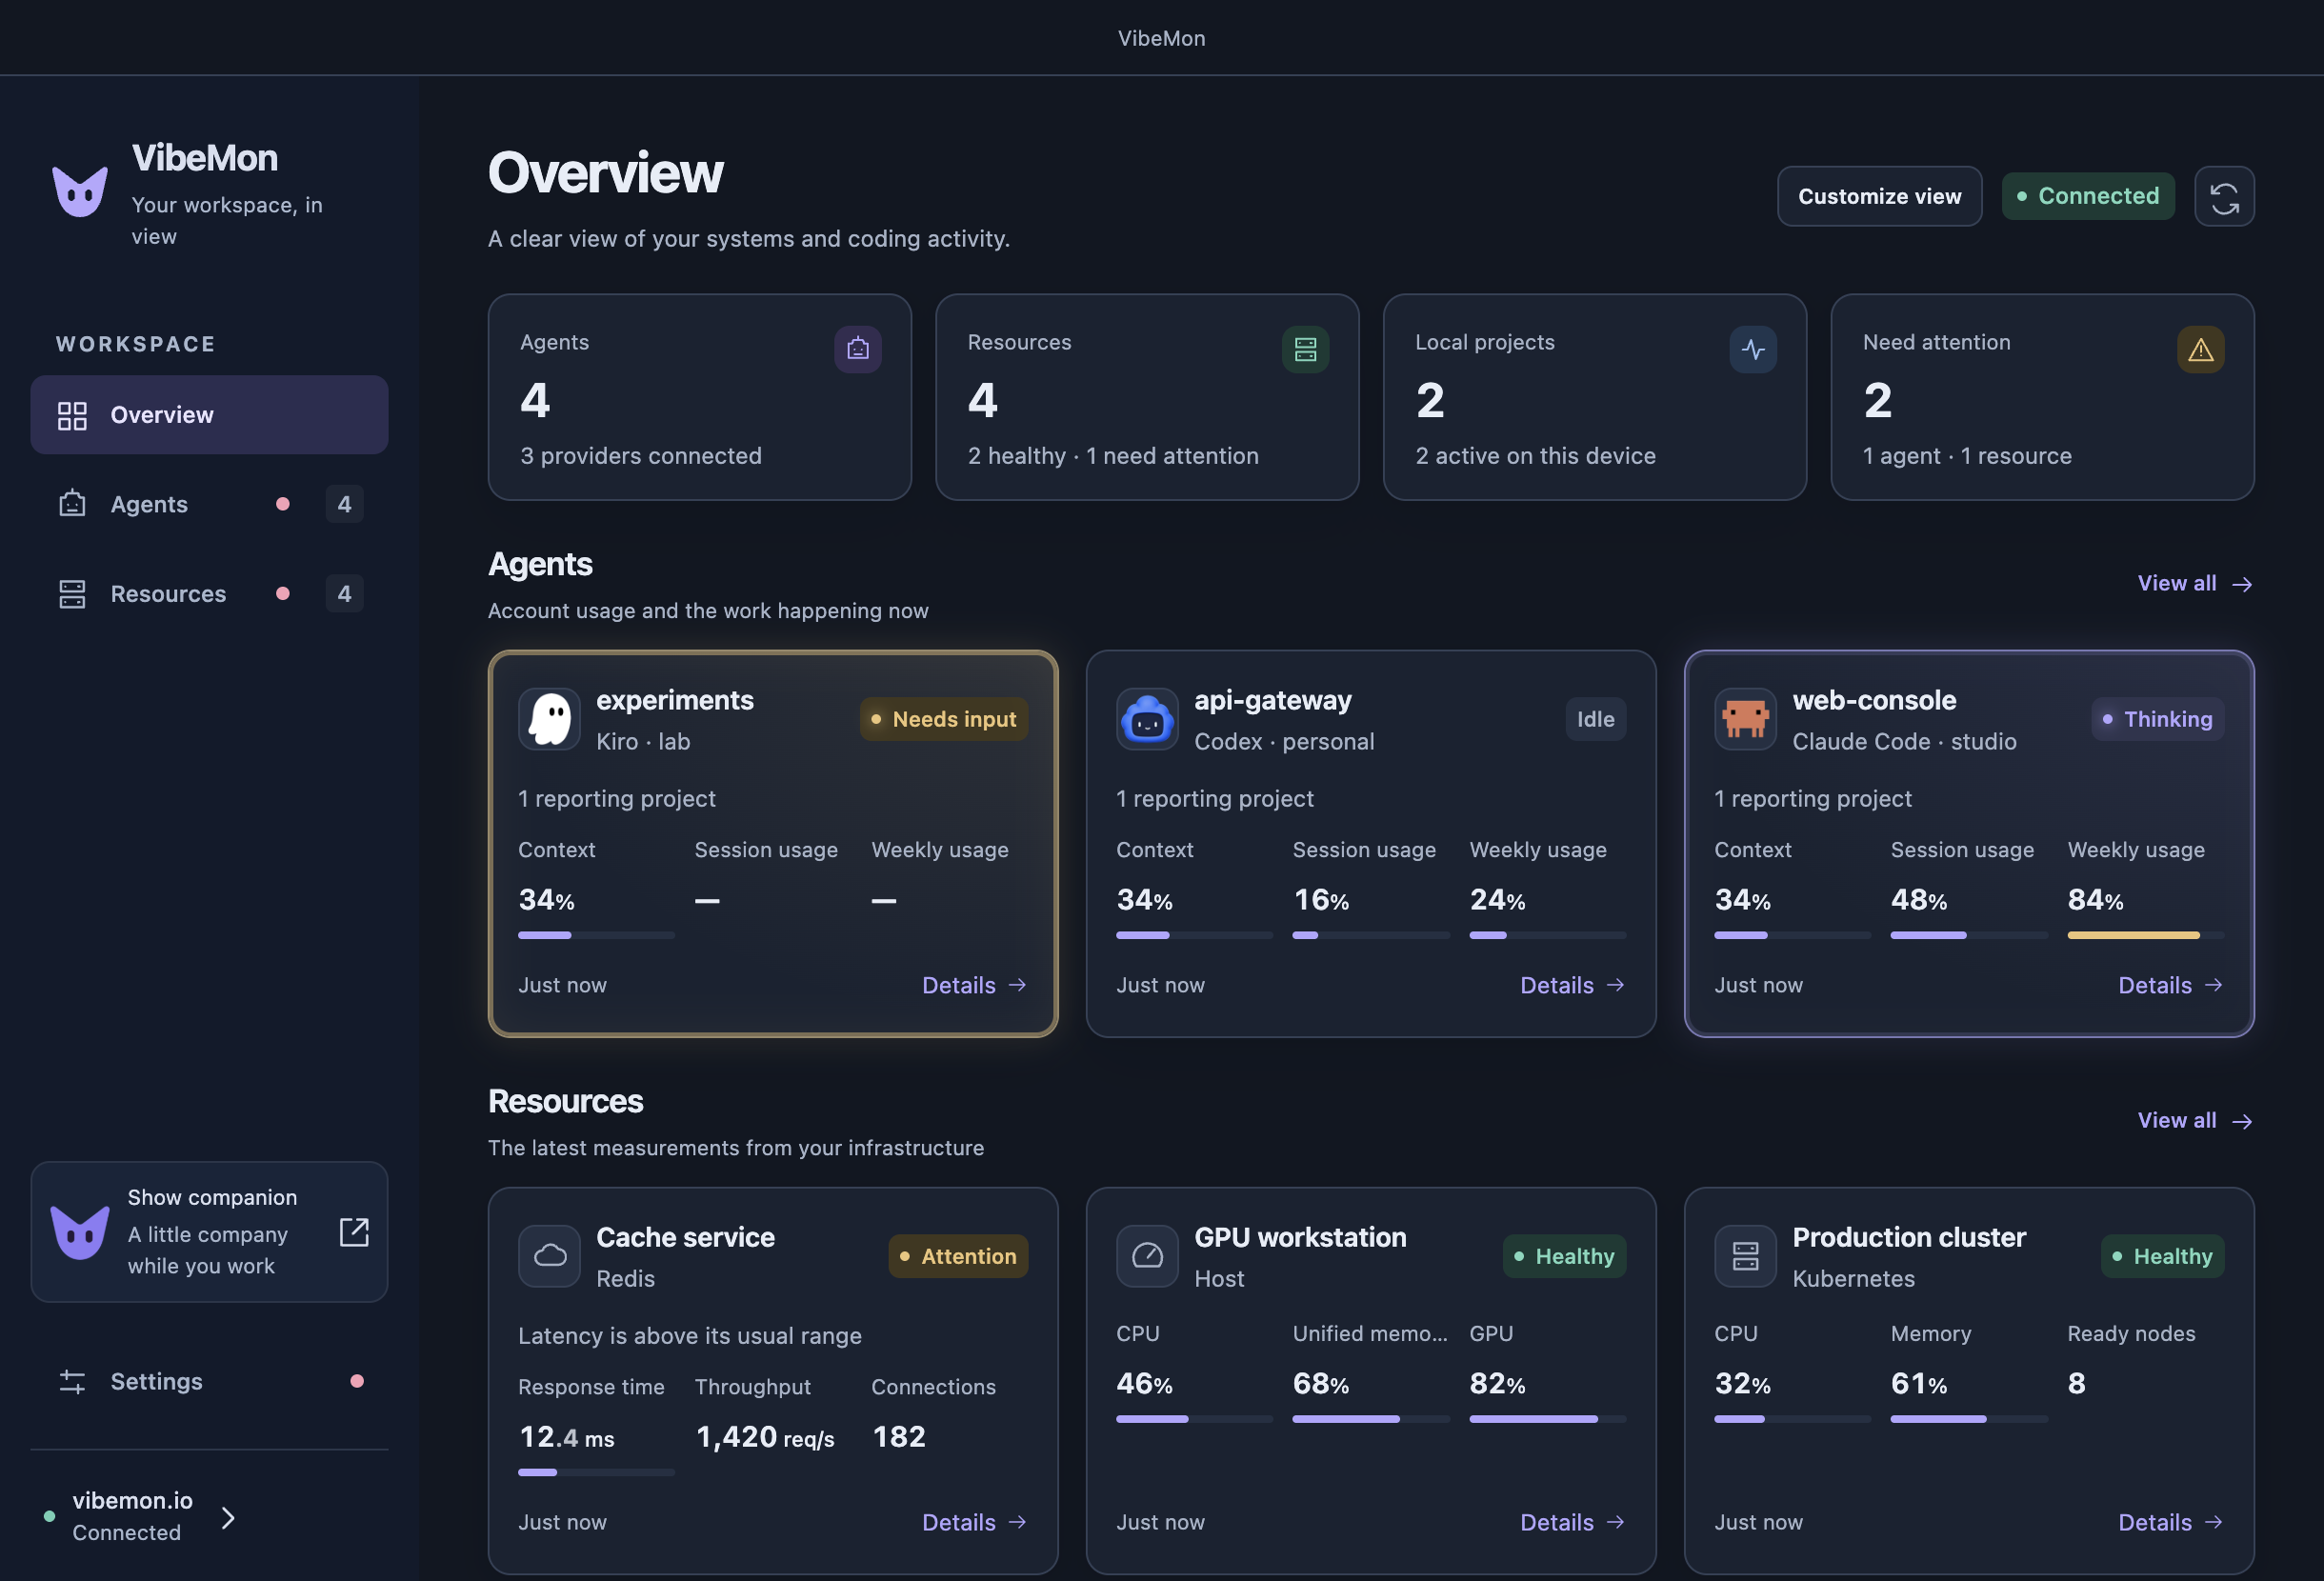Open Details for web-console agent
2324x1581 pixels.
[x=2170, y=985]
